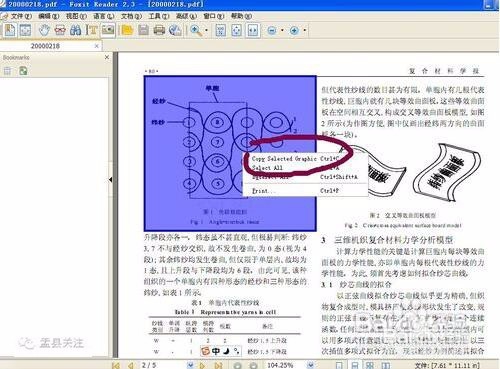Click the Fit Page icon

click(x=236, y=30)
